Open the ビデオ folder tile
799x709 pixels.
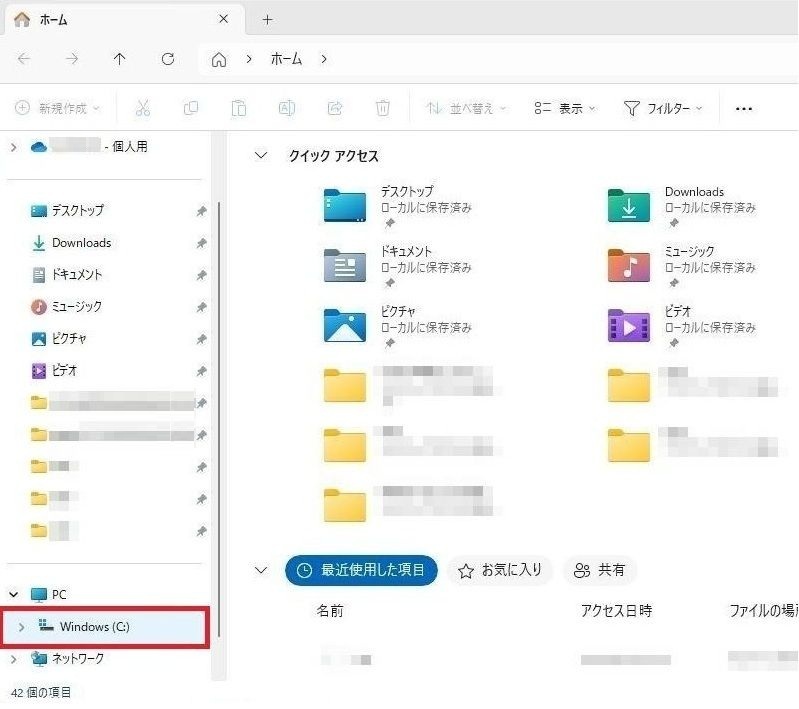click(x=630, y=326)
